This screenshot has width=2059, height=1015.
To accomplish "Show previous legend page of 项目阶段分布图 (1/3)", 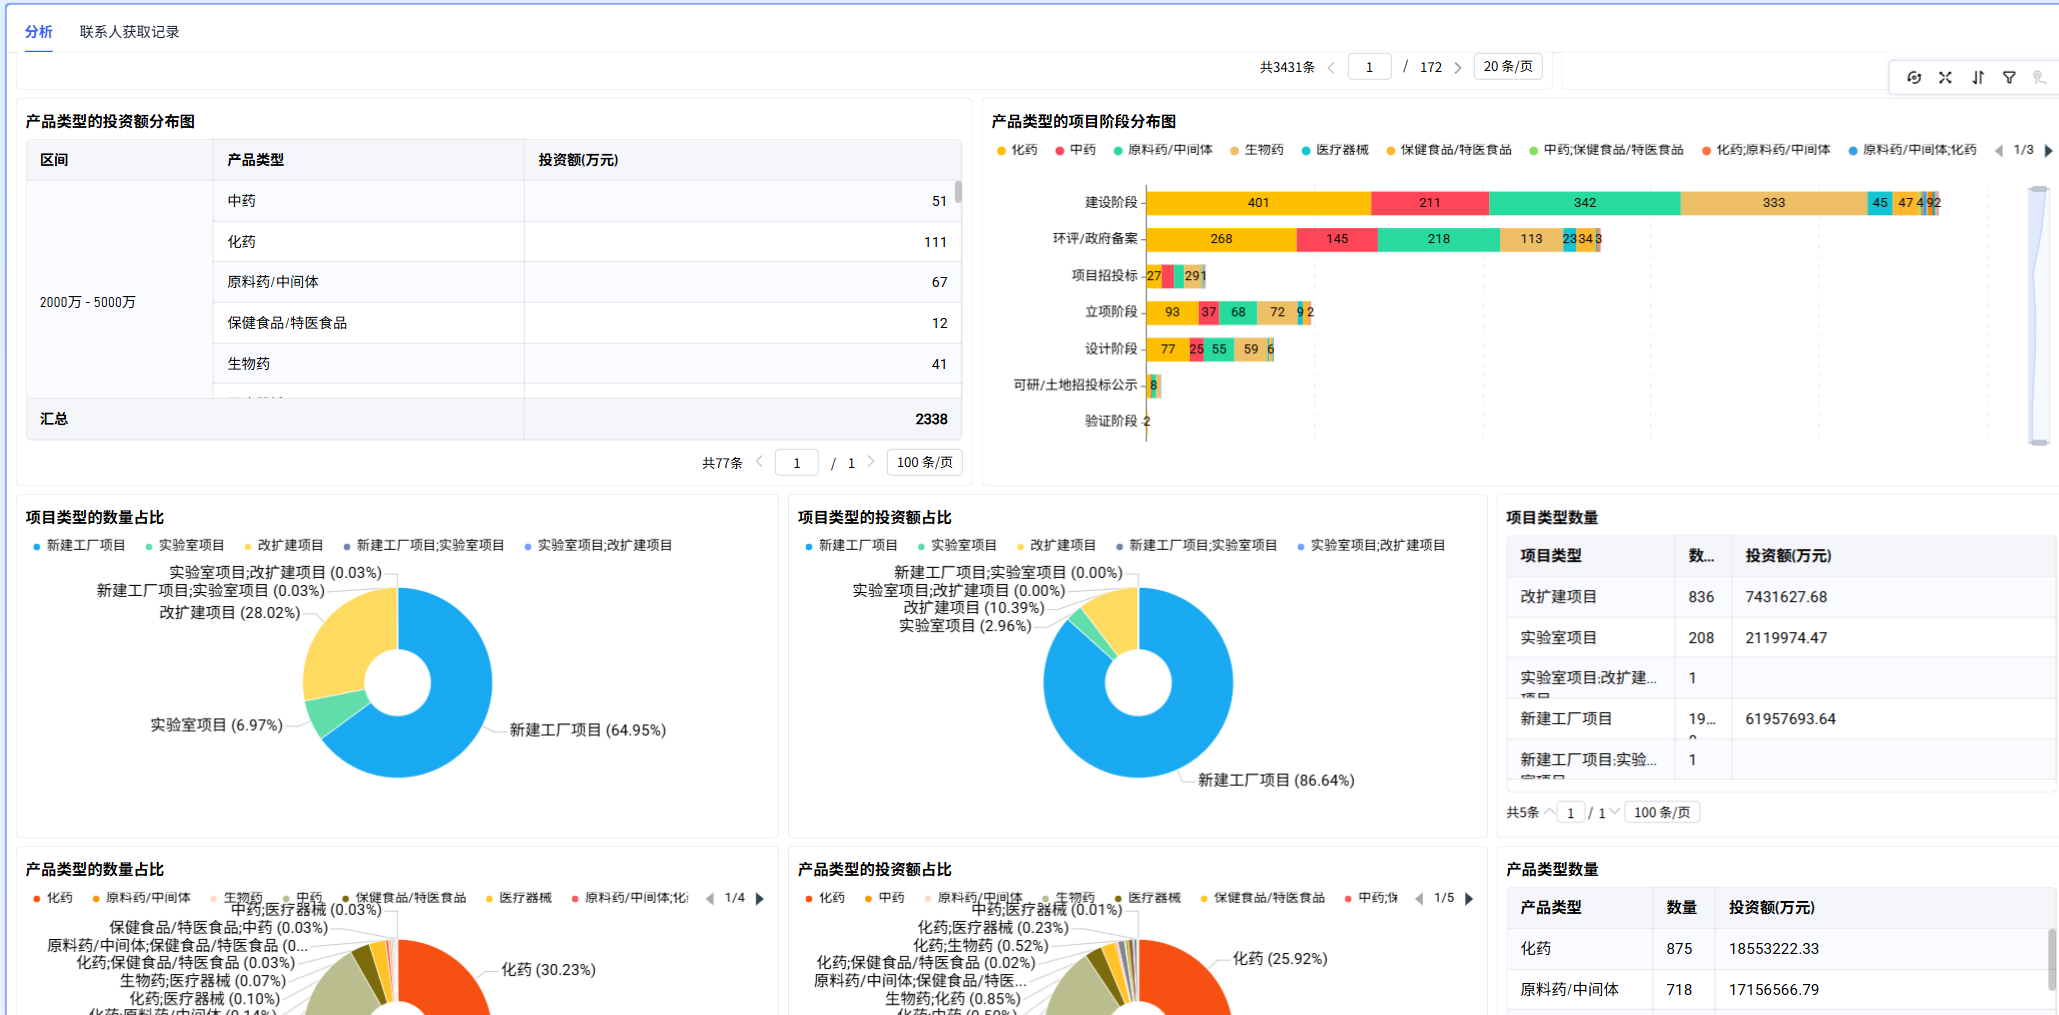I will [x=1999, y=151].
